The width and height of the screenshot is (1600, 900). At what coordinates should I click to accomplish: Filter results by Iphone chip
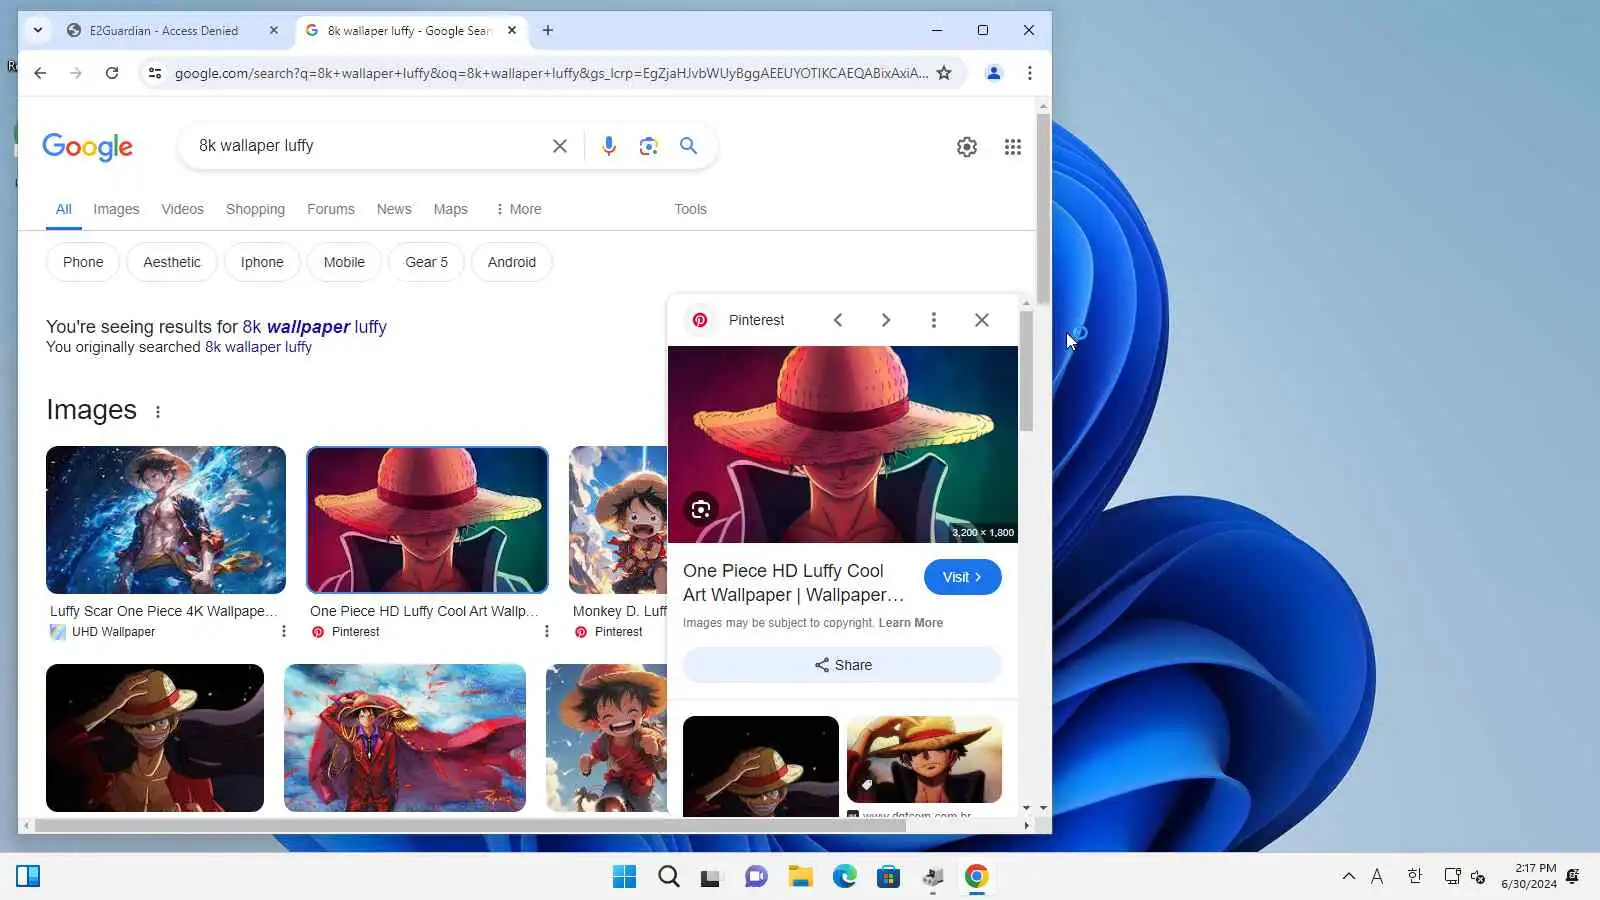click(262, 262)
